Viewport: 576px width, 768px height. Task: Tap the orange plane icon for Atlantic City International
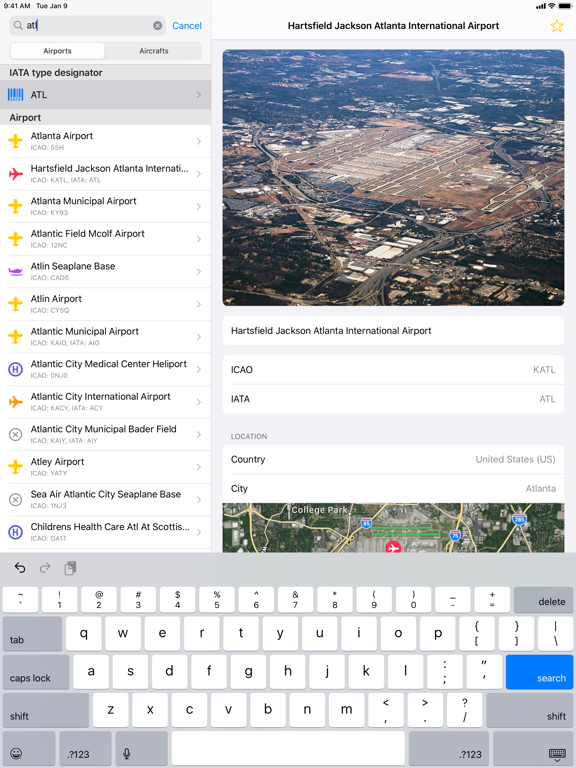point(16,402)
